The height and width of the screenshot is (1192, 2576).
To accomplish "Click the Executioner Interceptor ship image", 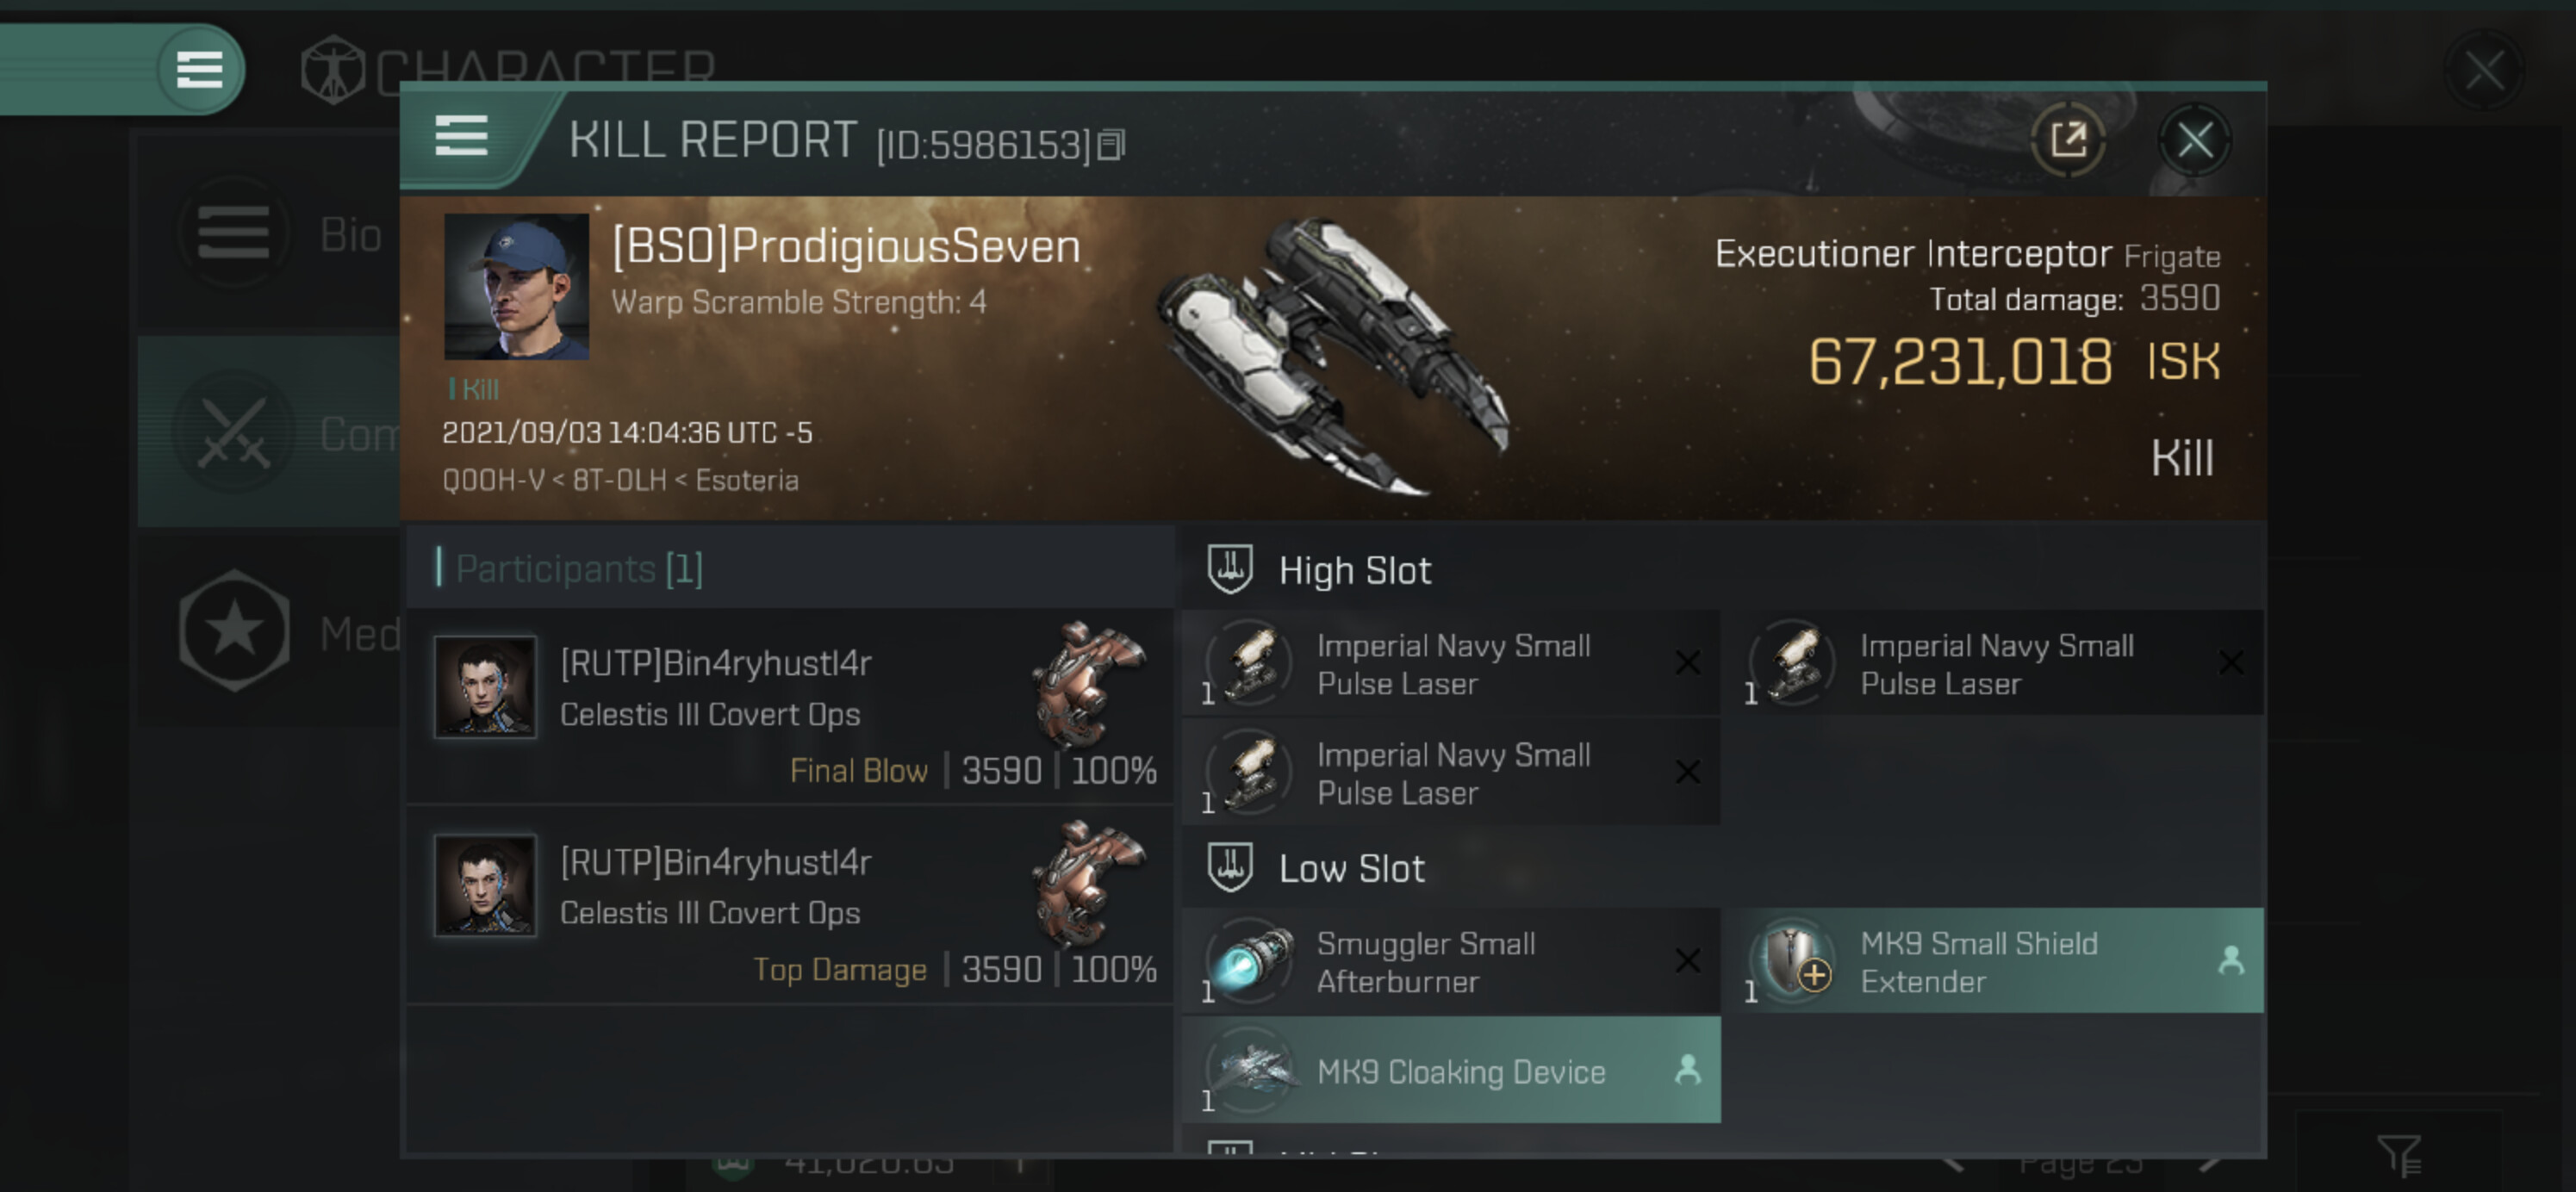I will [x=1334, y=355].
